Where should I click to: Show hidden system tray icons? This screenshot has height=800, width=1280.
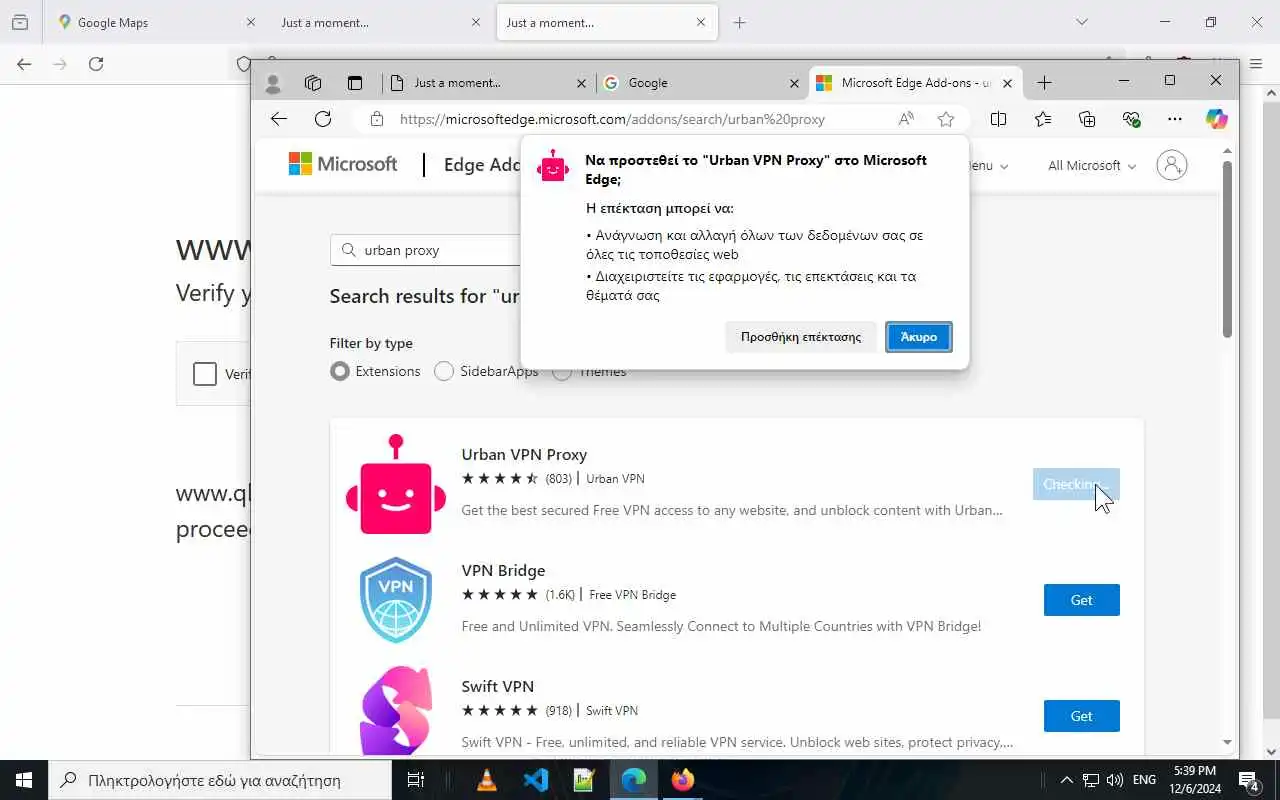(x=1066, y=780)
